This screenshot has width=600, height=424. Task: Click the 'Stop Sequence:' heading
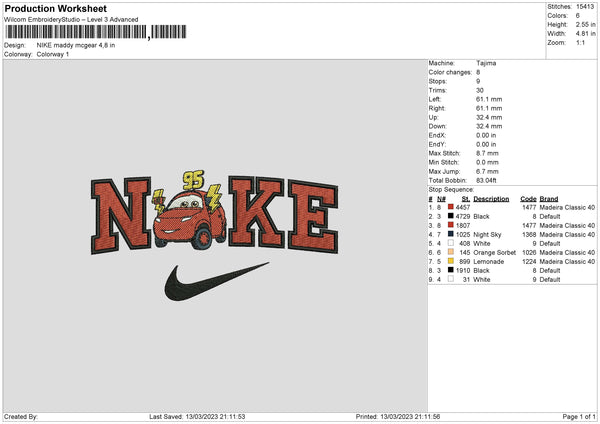pyautogui.click(x=451, y=190)
